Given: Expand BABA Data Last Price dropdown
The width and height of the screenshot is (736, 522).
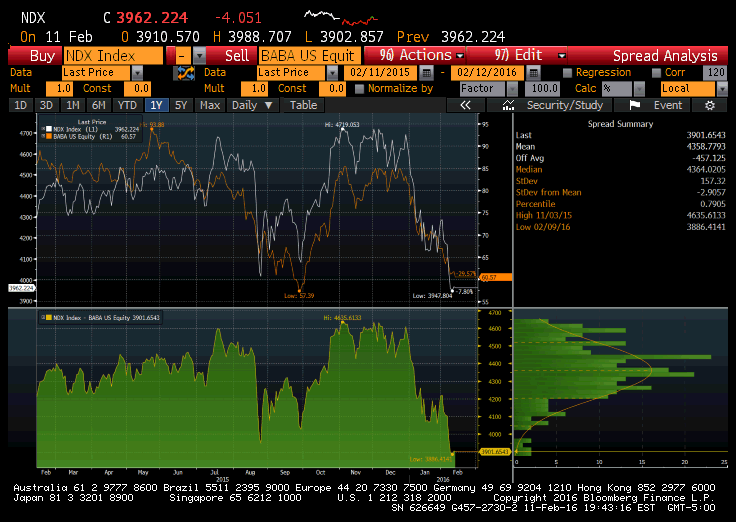Looking at the screenshot, I should point(332,73).
